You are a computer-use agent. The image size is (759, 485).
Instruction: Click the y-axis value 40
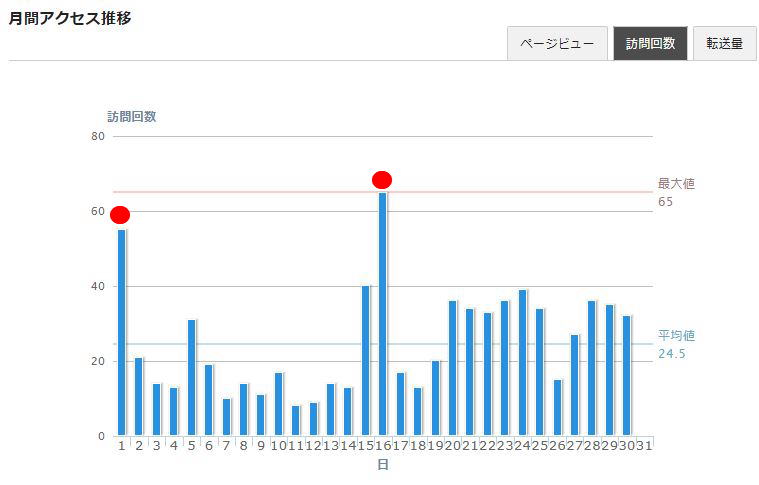[x=98, y=287]
